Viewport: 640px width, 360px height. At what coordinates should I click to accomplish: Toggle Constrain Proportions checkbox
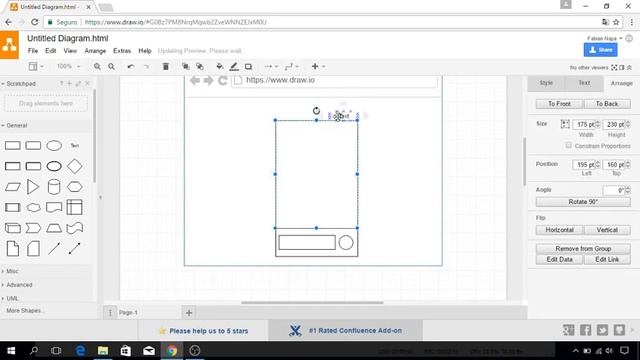pos(569,145)
